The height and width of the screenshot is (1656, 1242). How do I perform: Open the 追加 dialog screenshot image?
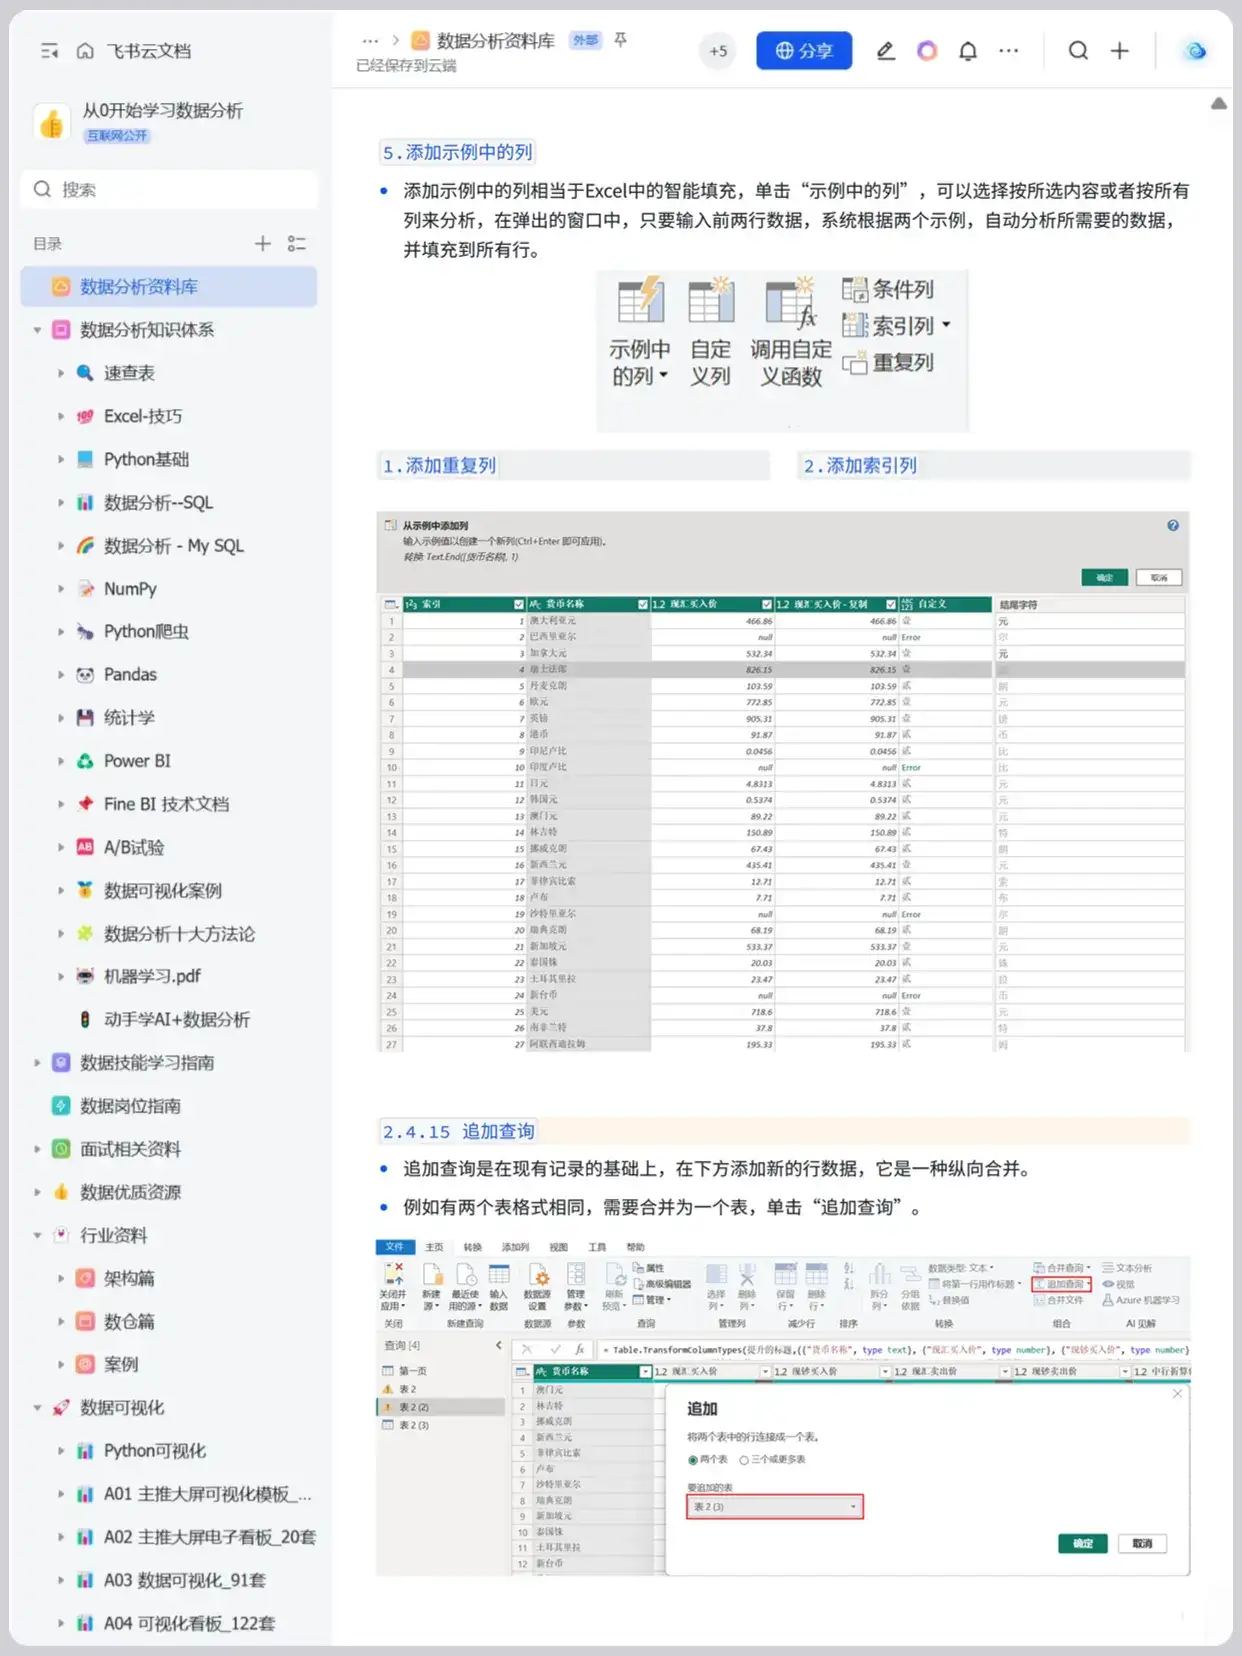coord(783,1408)
